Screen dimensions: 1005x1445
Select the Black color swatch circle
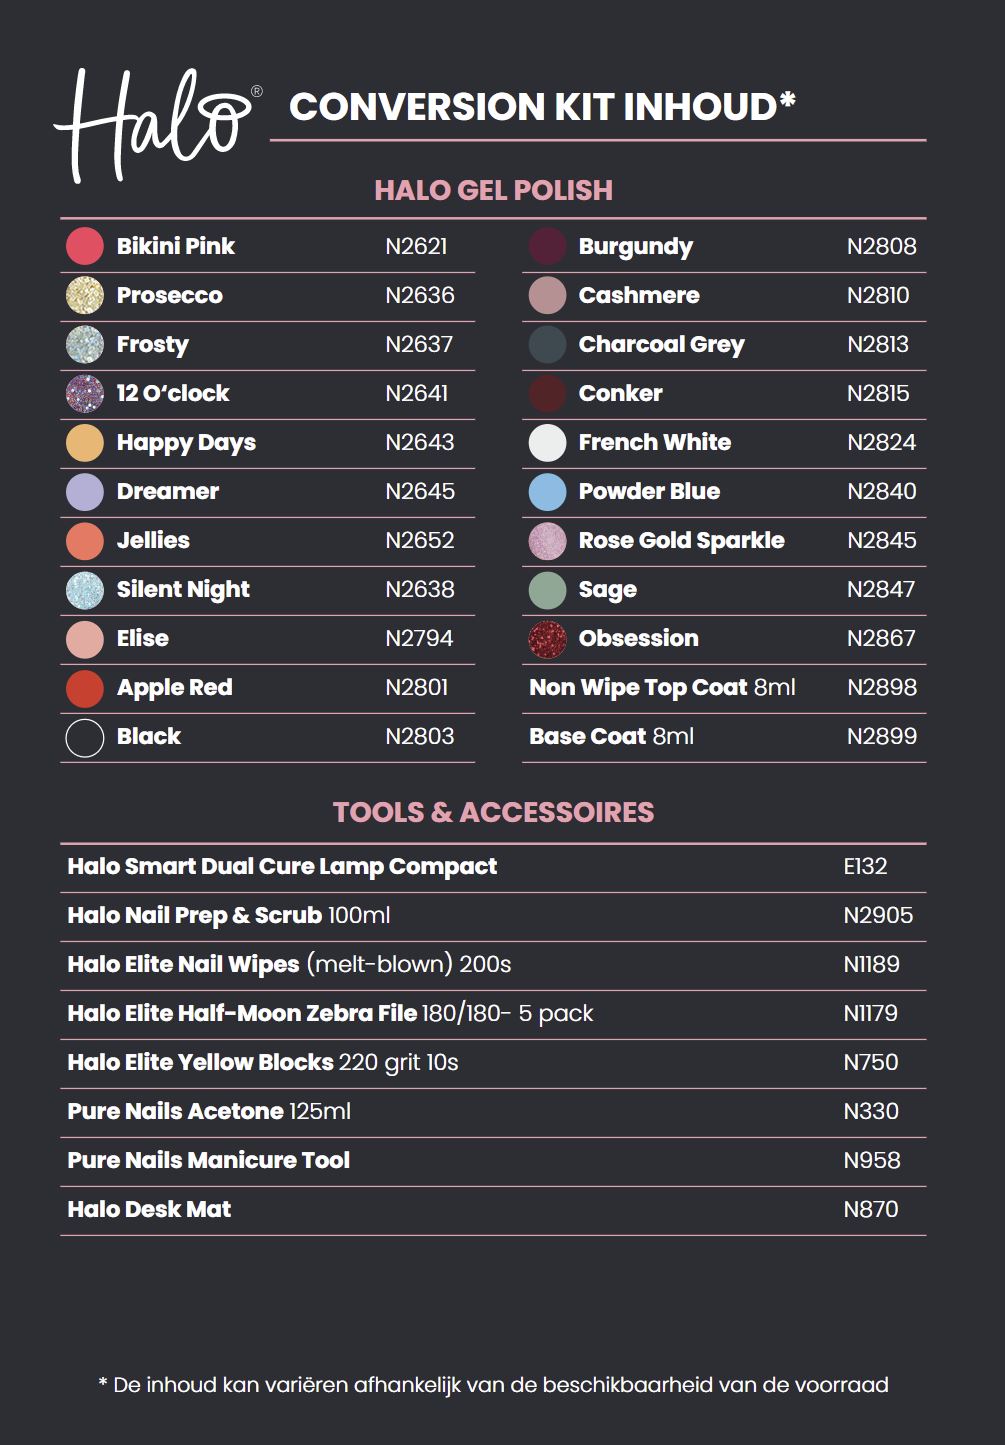[85, 737]
